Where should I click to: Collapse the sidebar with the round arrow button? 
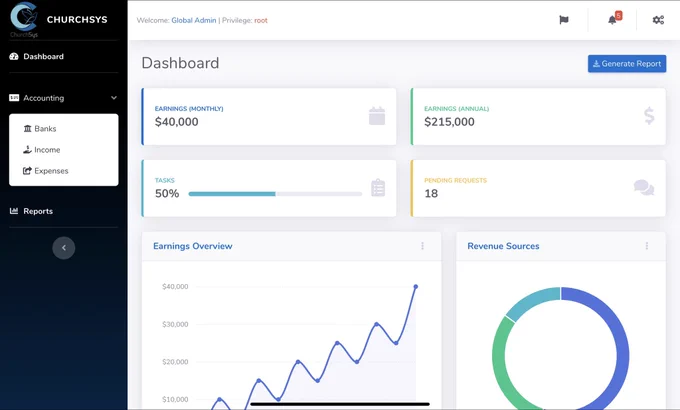coord(64,248)
